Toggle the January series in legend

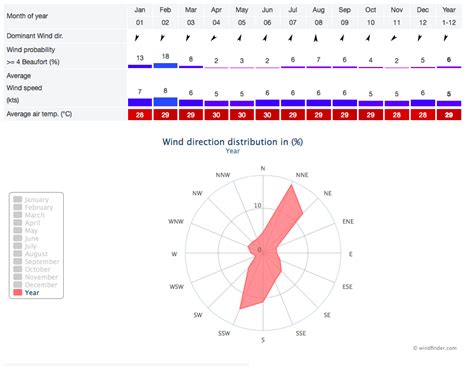pyautogui.click(x=31, y=199)
